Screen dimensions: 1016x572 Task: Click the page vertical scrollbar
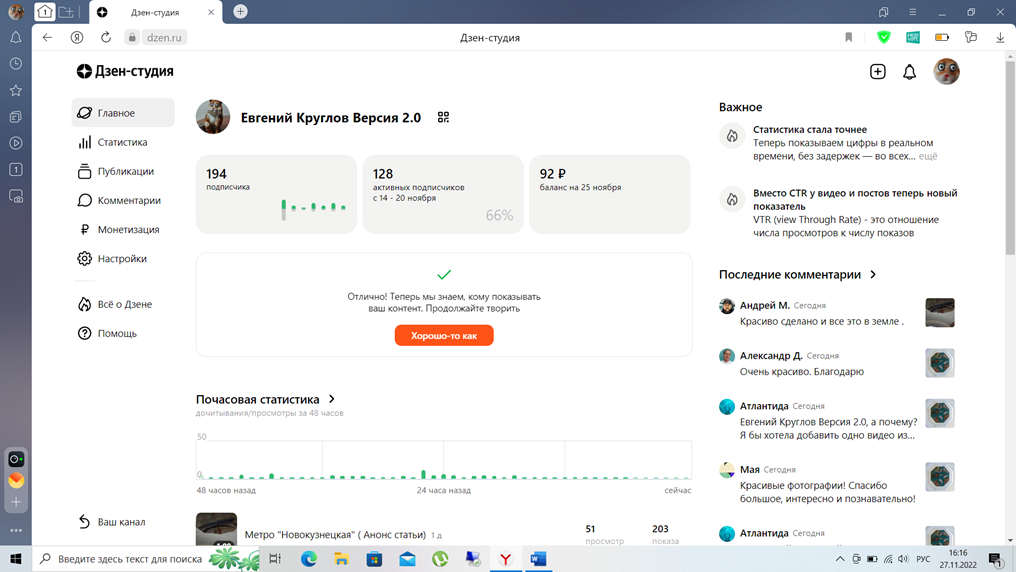point(1010,157)
